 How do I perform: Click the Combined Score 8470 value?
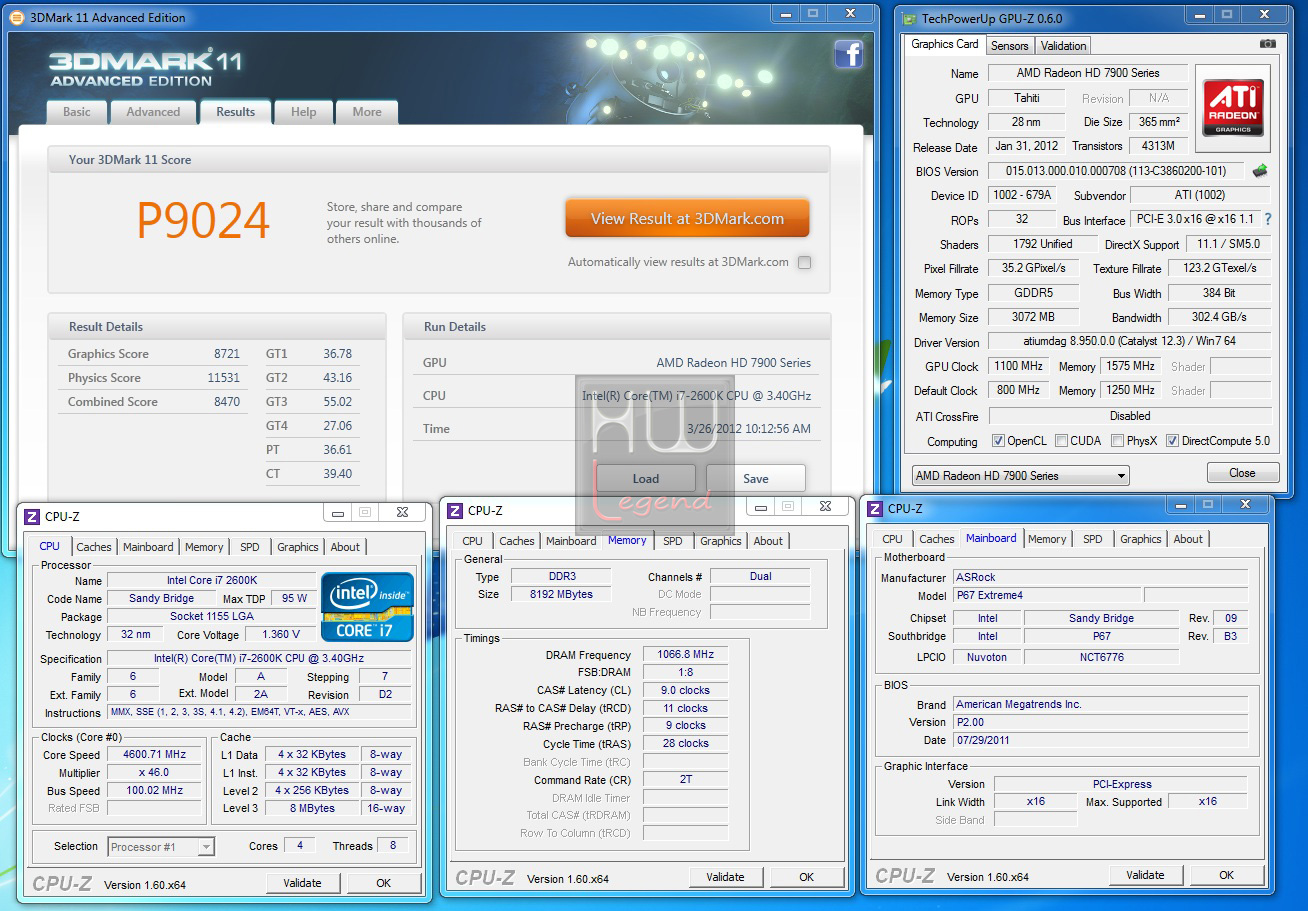pos(227,402)
